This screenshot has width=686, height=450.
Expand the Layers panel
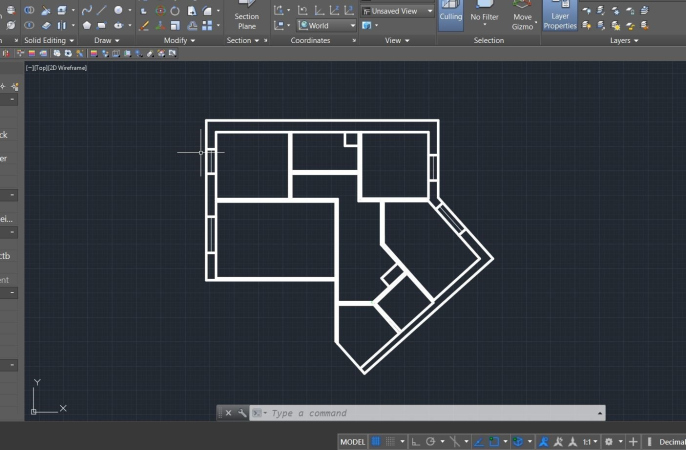point(624,41)
